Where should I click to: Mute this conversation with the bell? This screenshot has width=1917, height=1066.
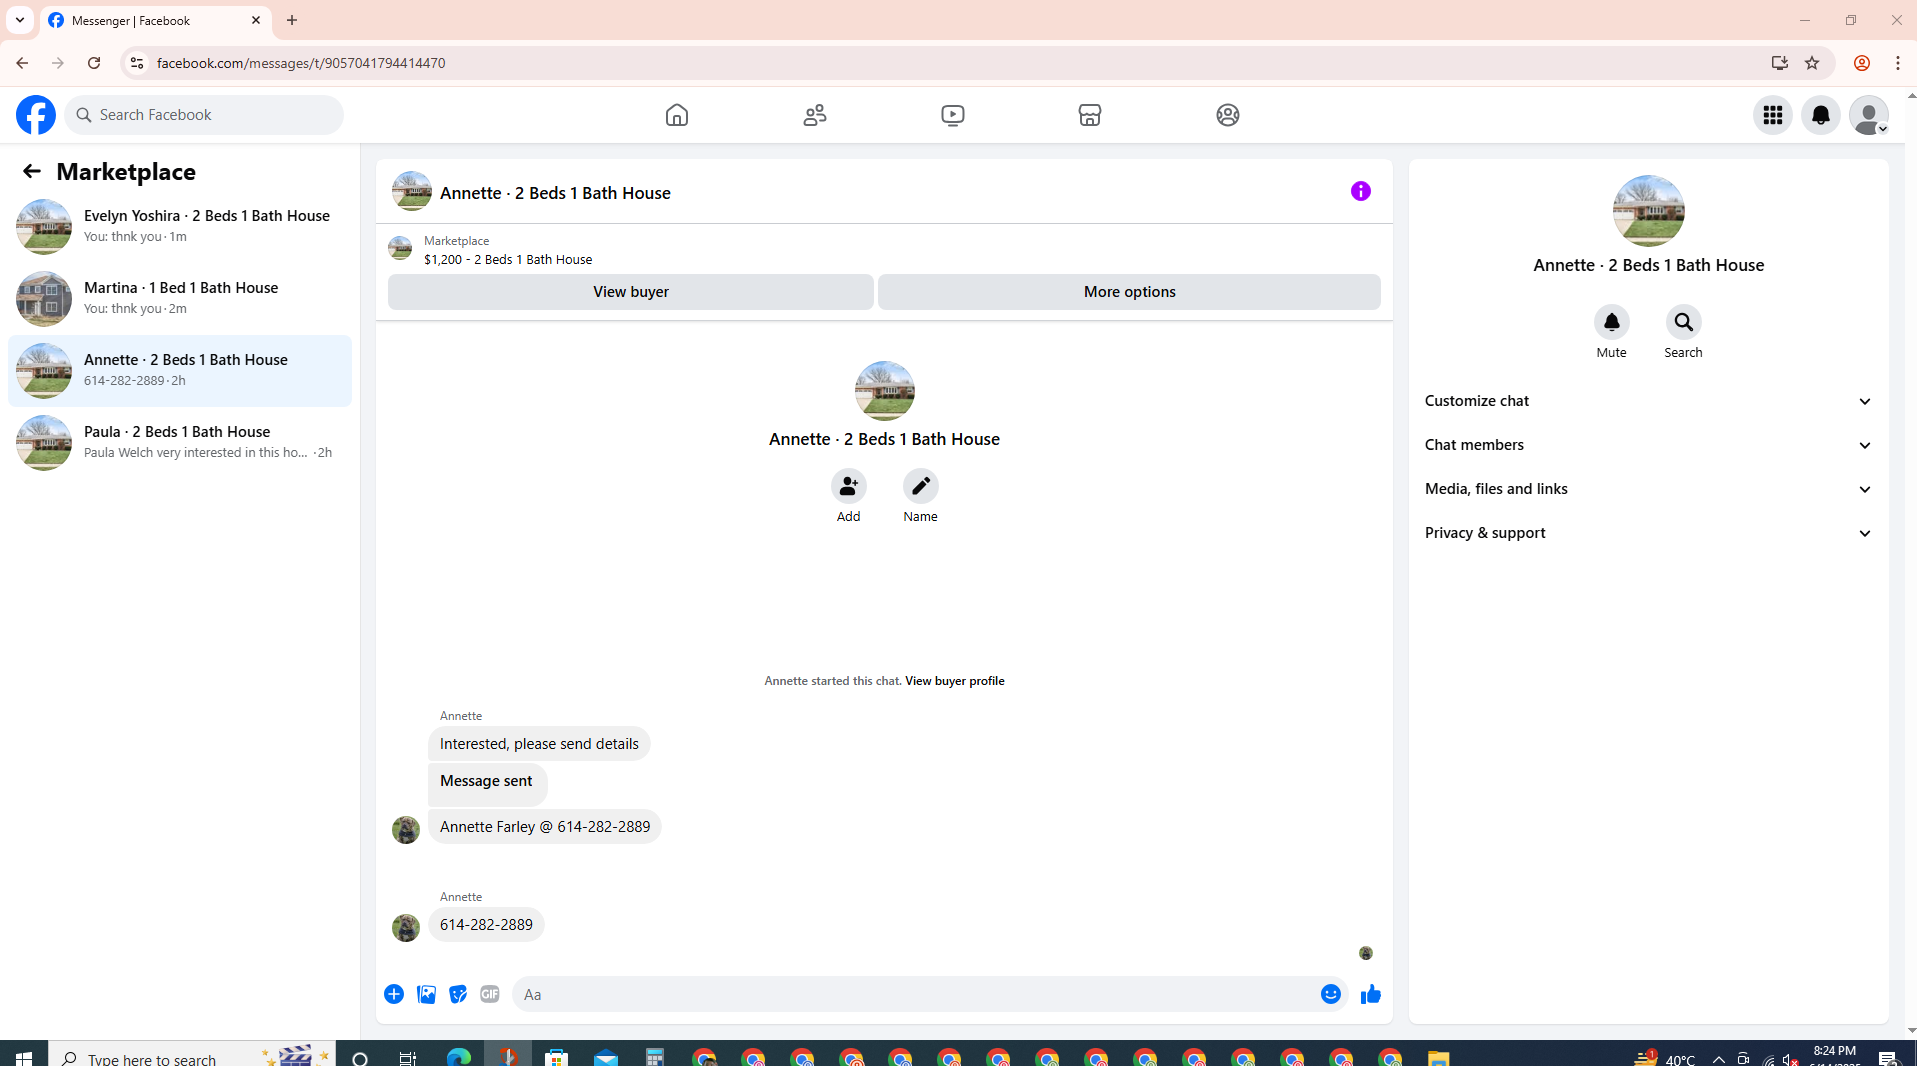(x=1611, y=322)
